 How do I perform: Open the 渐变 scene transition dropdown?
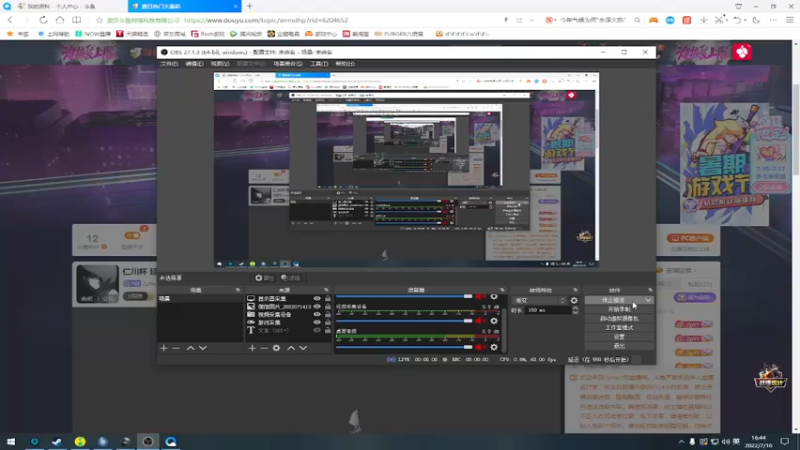(x=540, y=301)
